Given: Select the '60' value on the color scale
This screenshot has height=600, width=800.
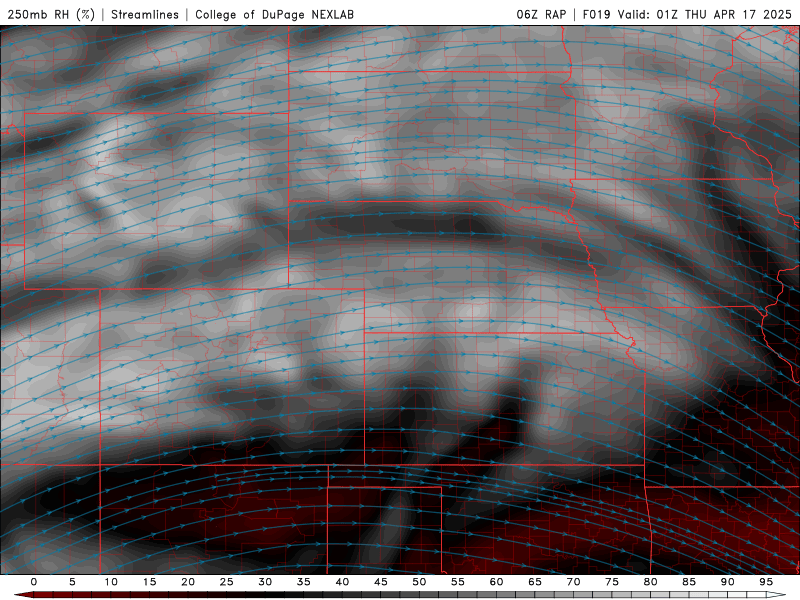Looking at the screenshot, I should point(496,582).
